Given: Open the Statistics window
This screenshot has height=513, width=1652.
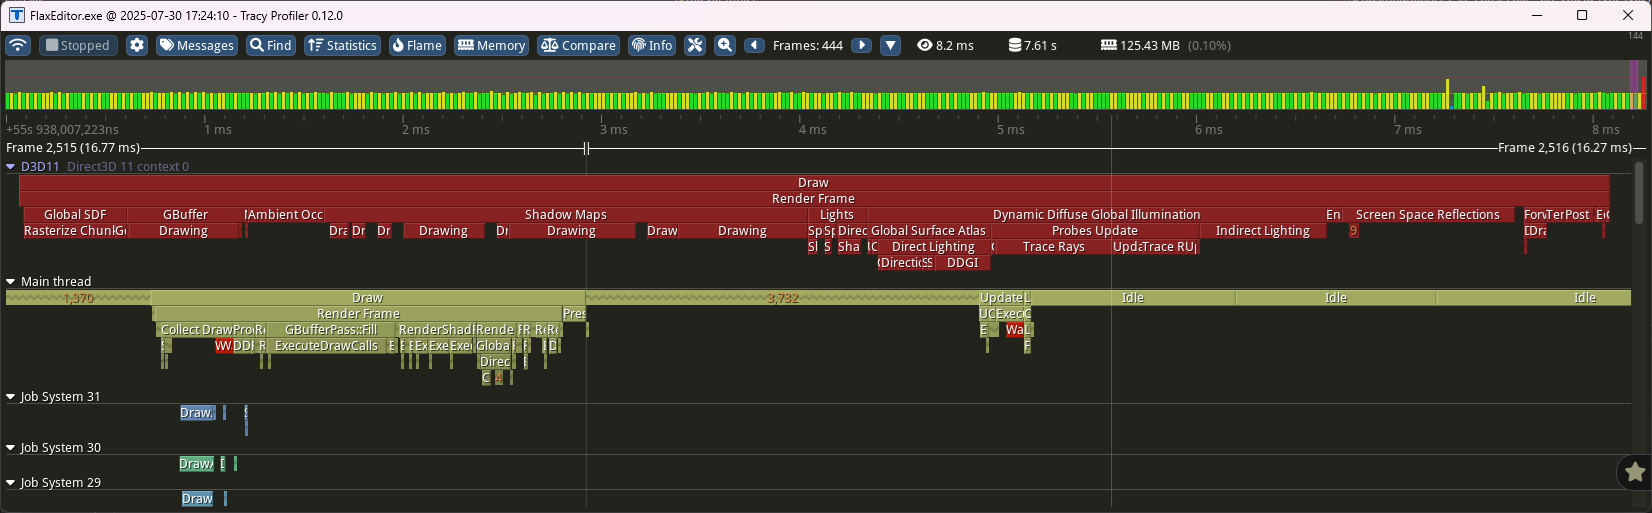Looking at the screenshot, I should click(x=342, y=45).
